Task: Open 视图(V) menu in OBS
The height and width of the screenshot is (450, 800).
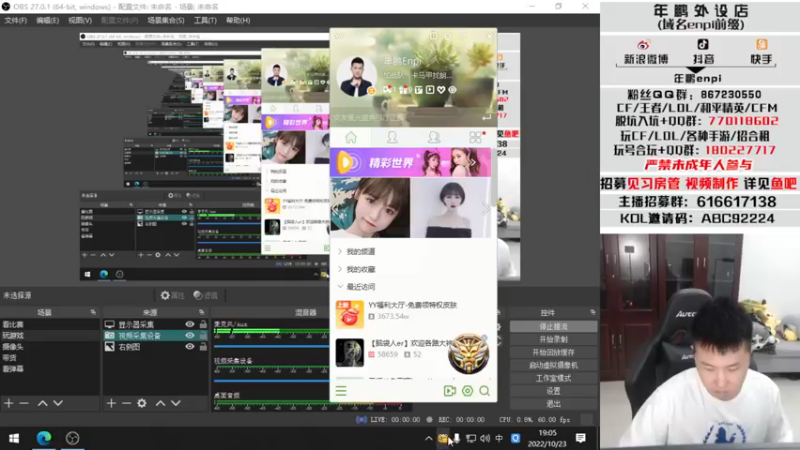Action: point(80,20)
